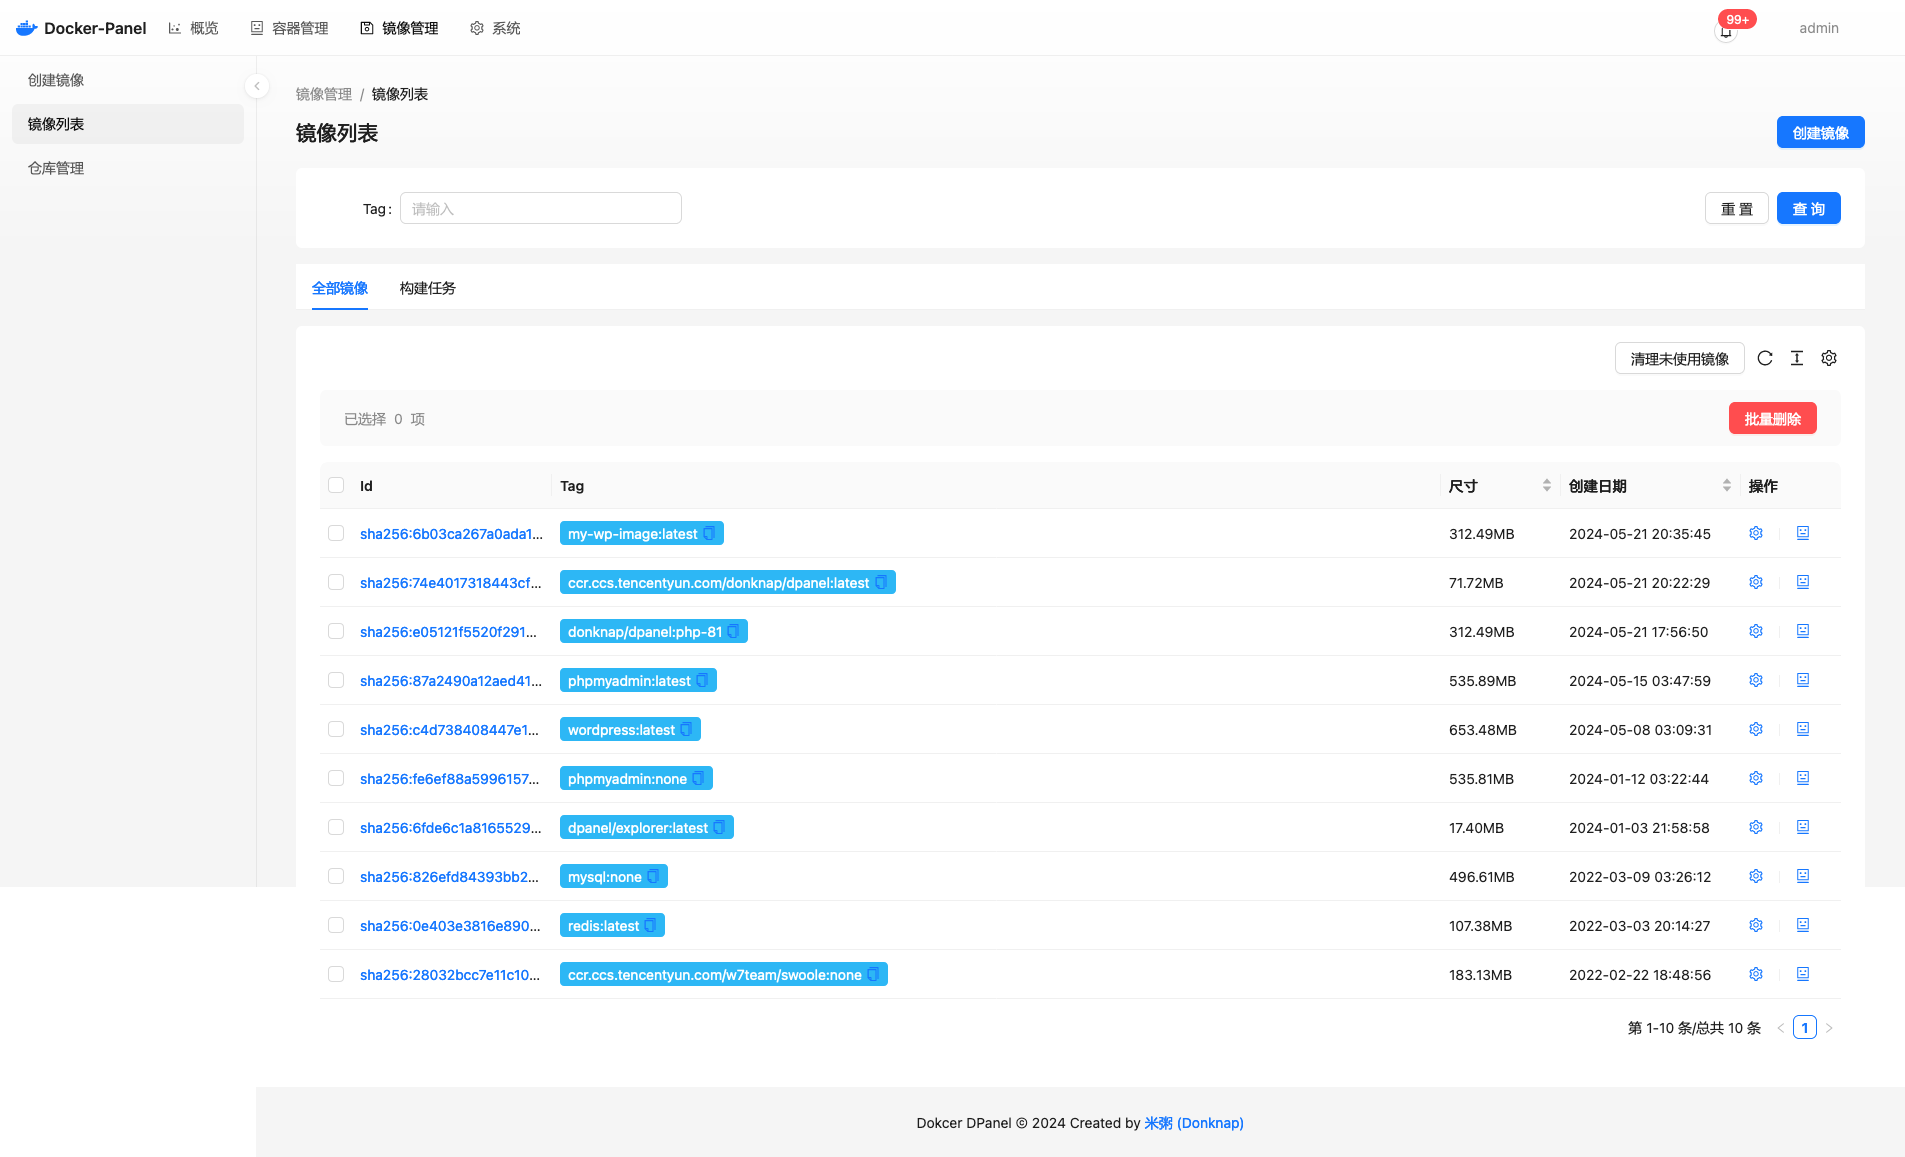Sort images by 尺寸 column
Image resolution: width=1905 pixels, height=1157 pixels.
point(1546,485)
